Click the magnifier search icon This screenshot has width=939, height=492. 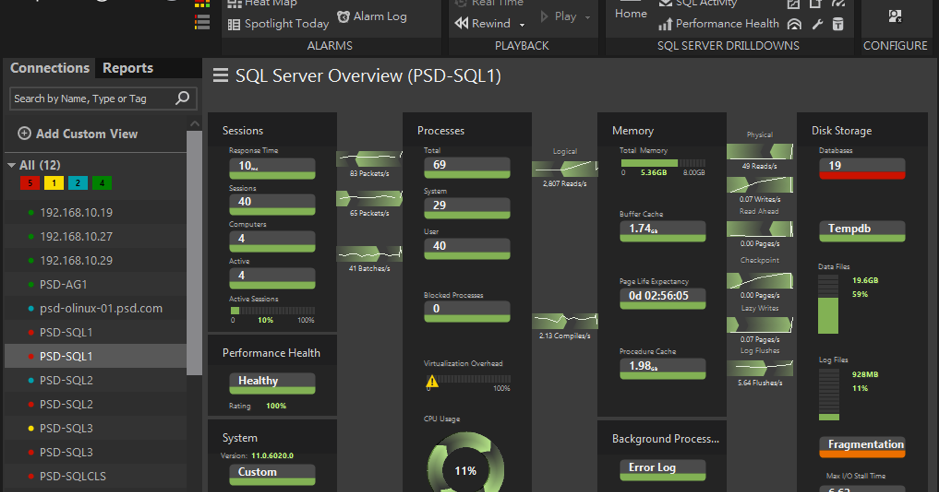[183, 98]
